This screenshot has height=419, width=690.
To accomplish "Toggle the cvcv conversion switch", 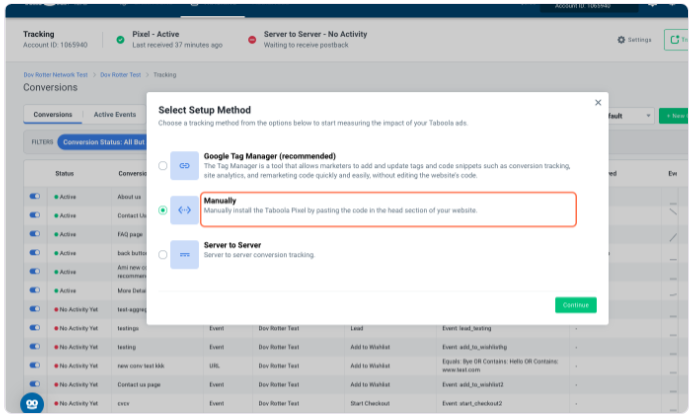I will point(35,403).
